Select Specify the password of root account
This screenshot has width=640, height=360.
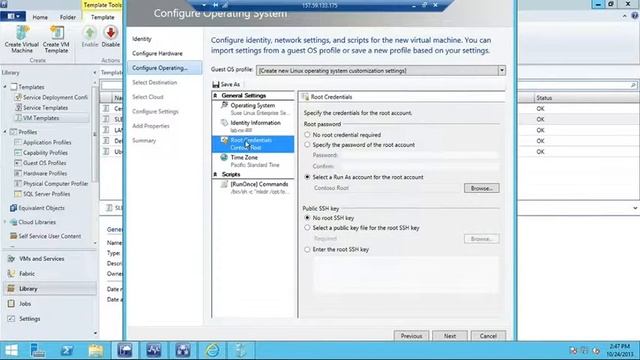click(307, 145)
